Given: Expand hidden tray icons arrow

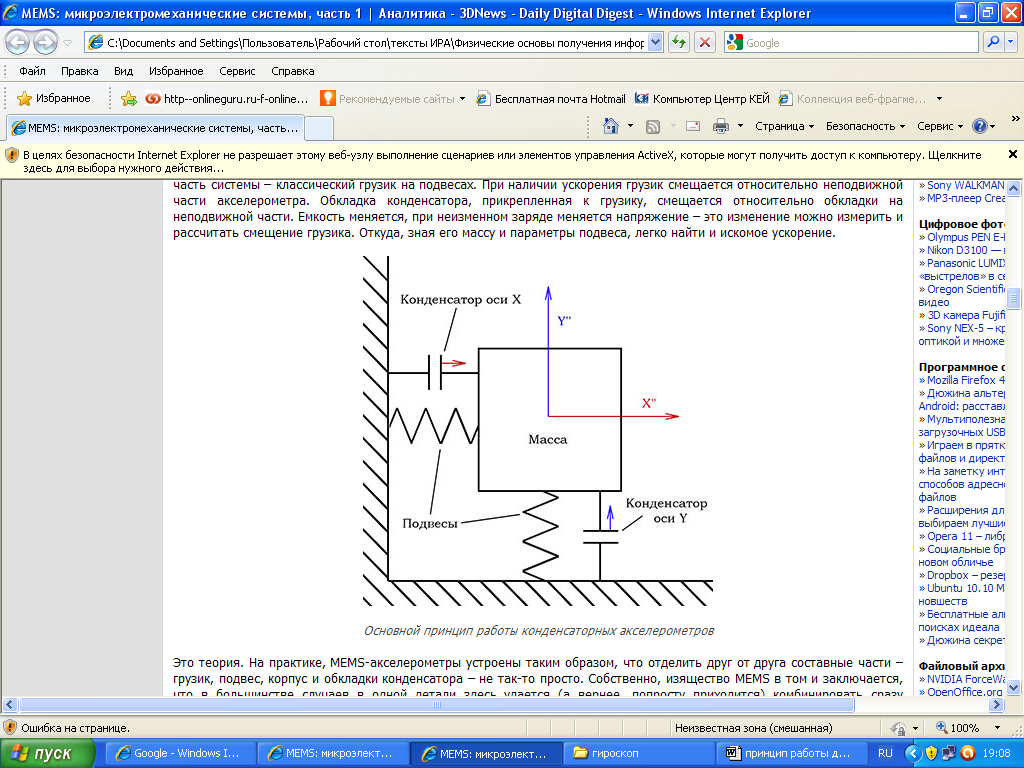Looking at the screenshot, I should coord(912,754).
